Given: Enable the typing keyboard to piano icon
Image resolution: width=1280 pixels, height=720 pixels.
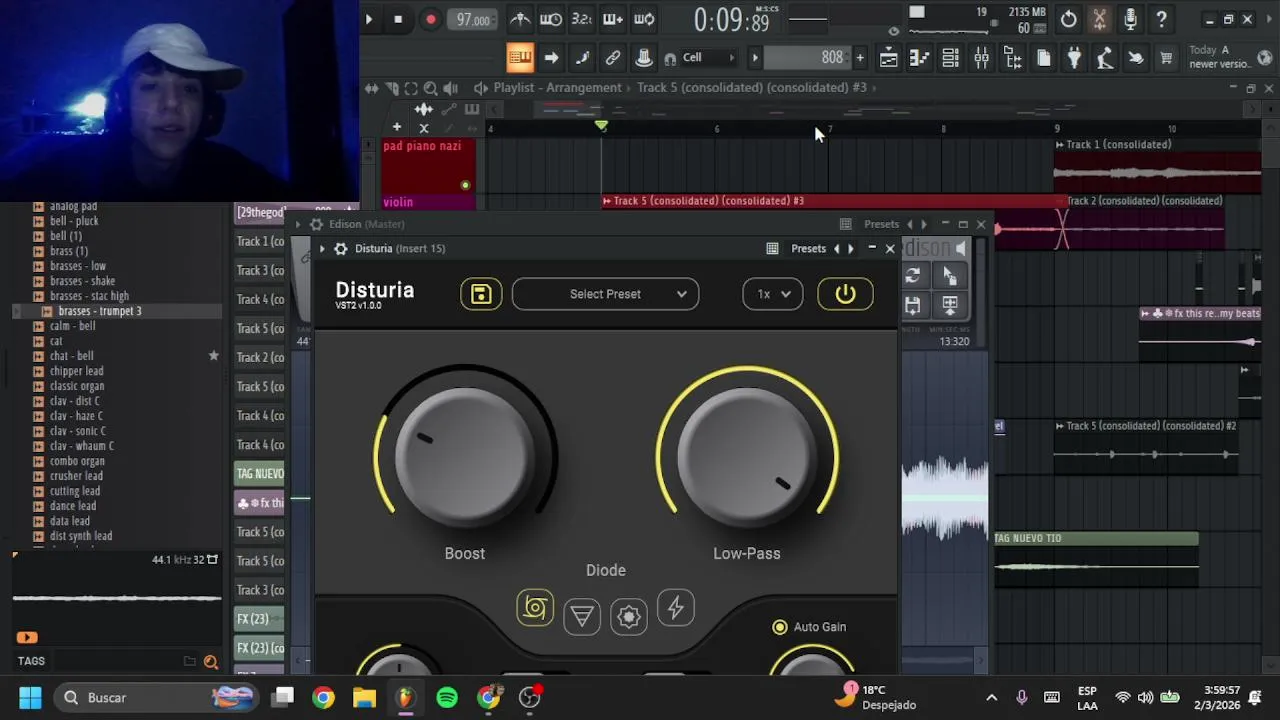Looking at the screenshot, I should coord(520,58).
